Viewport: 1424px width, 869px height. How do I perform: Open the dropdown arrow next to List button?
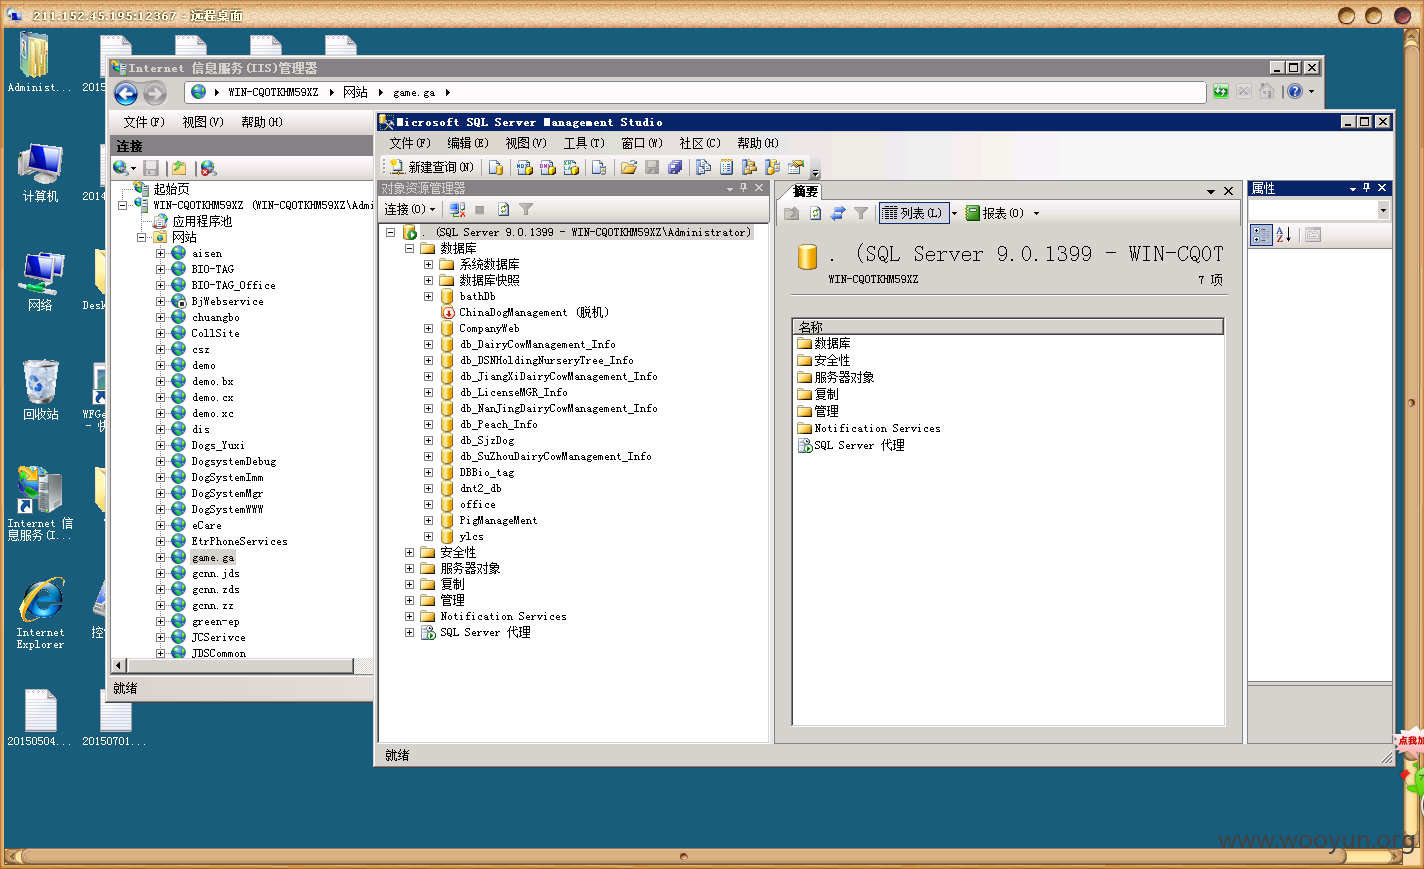pos(954,213)
